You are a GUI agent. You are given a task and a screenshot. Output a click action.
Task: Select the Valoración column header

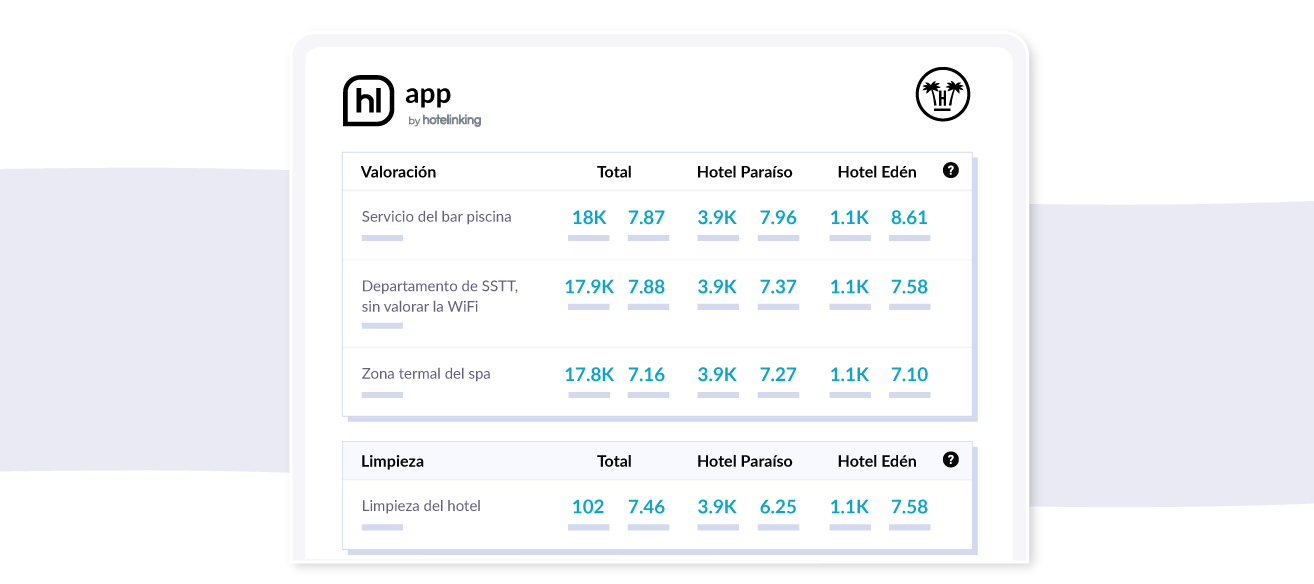point(398,172)
